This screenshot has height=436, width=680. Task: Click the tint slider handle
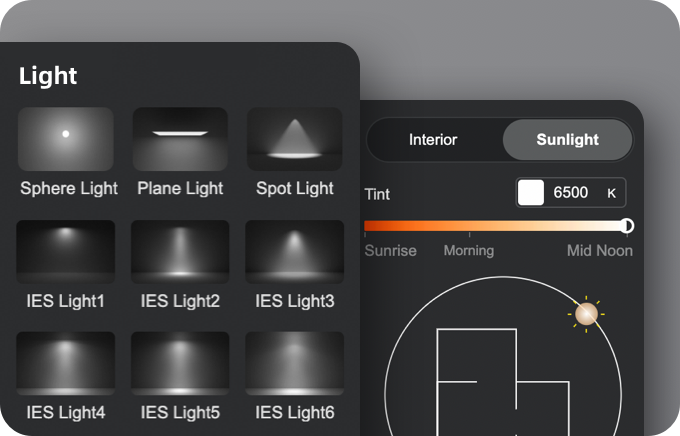[627, 226]
